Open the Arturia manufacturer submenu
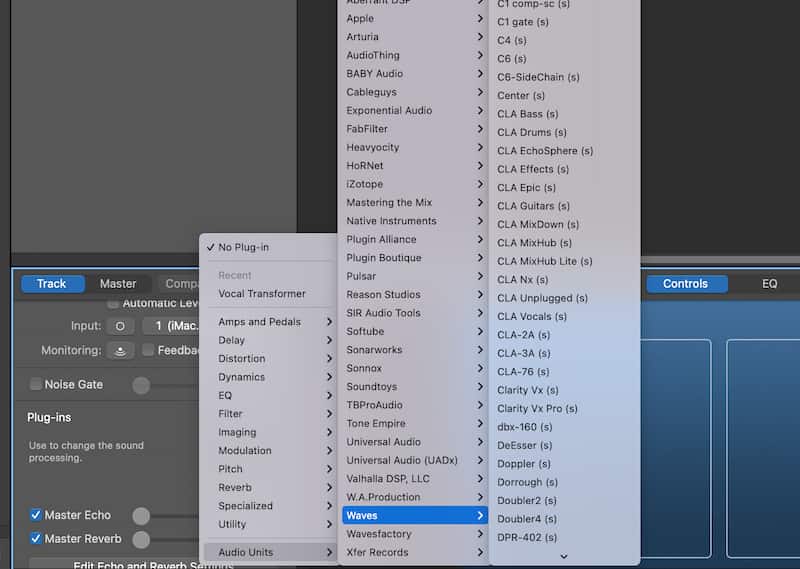This screenshot has width=800, height=569. [414, 37]
